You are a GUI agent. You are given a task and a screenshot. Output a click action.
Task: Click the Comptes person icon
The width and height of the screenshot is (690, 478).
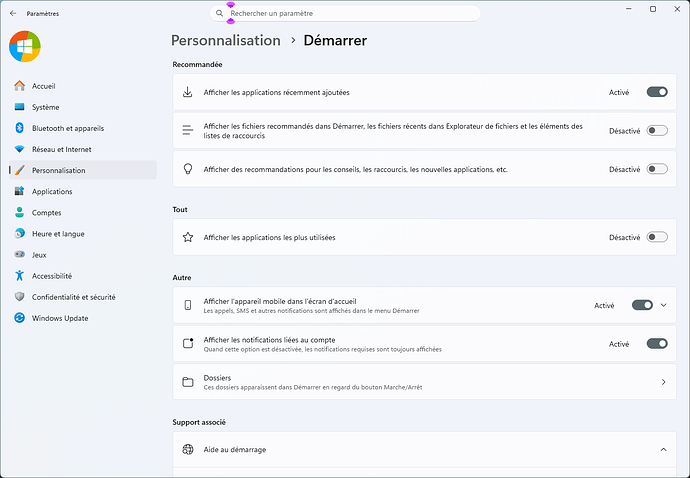tap(19, 212)
